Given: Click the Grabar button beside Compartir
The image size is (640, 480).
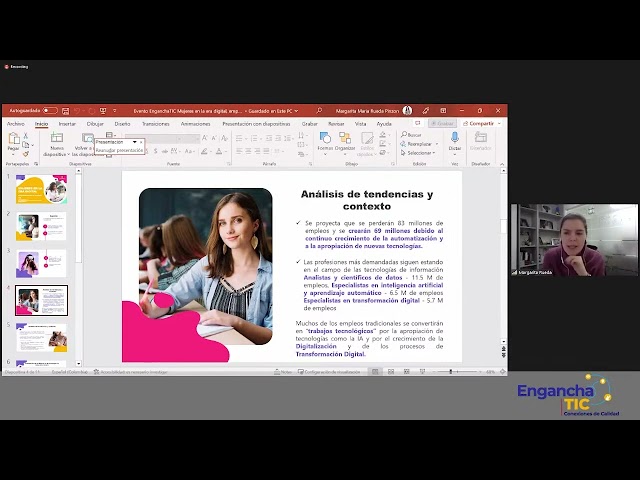Looking at the screenshot, I should [442, 123].
